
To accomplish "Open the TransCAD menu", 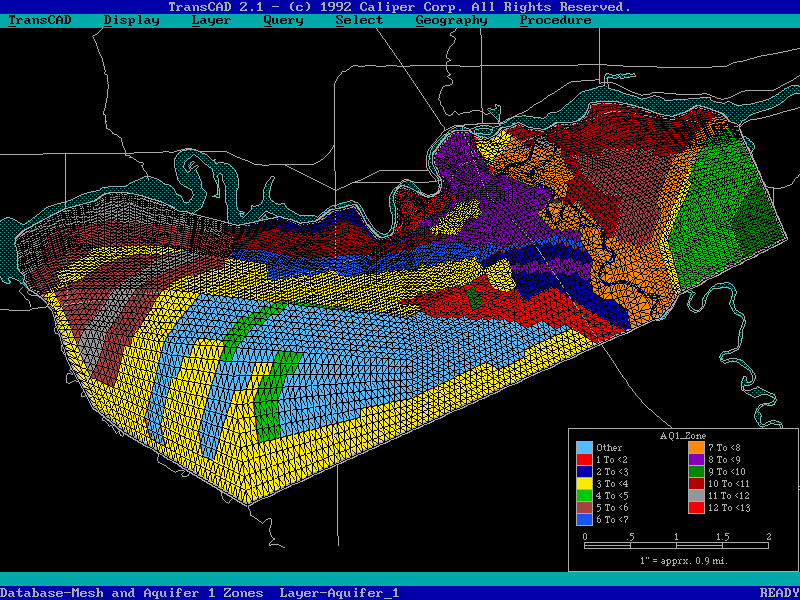I will click(40, 20).
